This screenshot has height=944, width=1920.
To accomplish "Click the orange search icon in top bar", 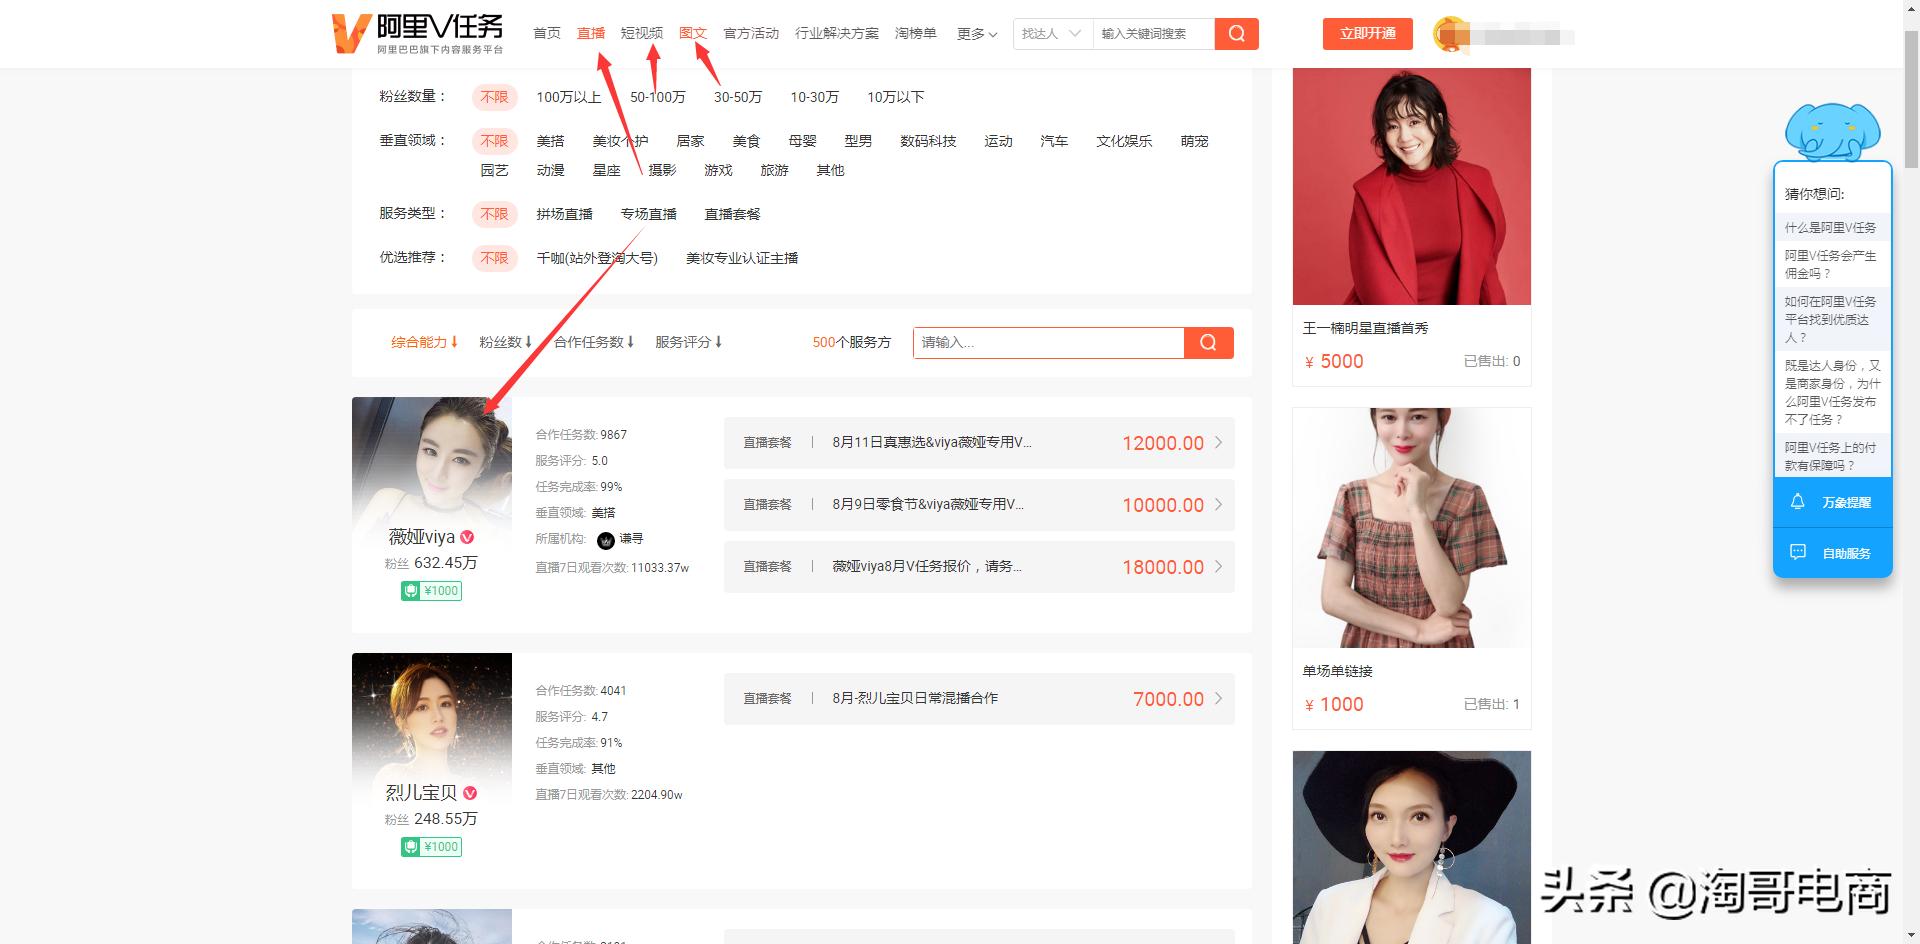I will pyautogui.click(x=1236, y=34).
